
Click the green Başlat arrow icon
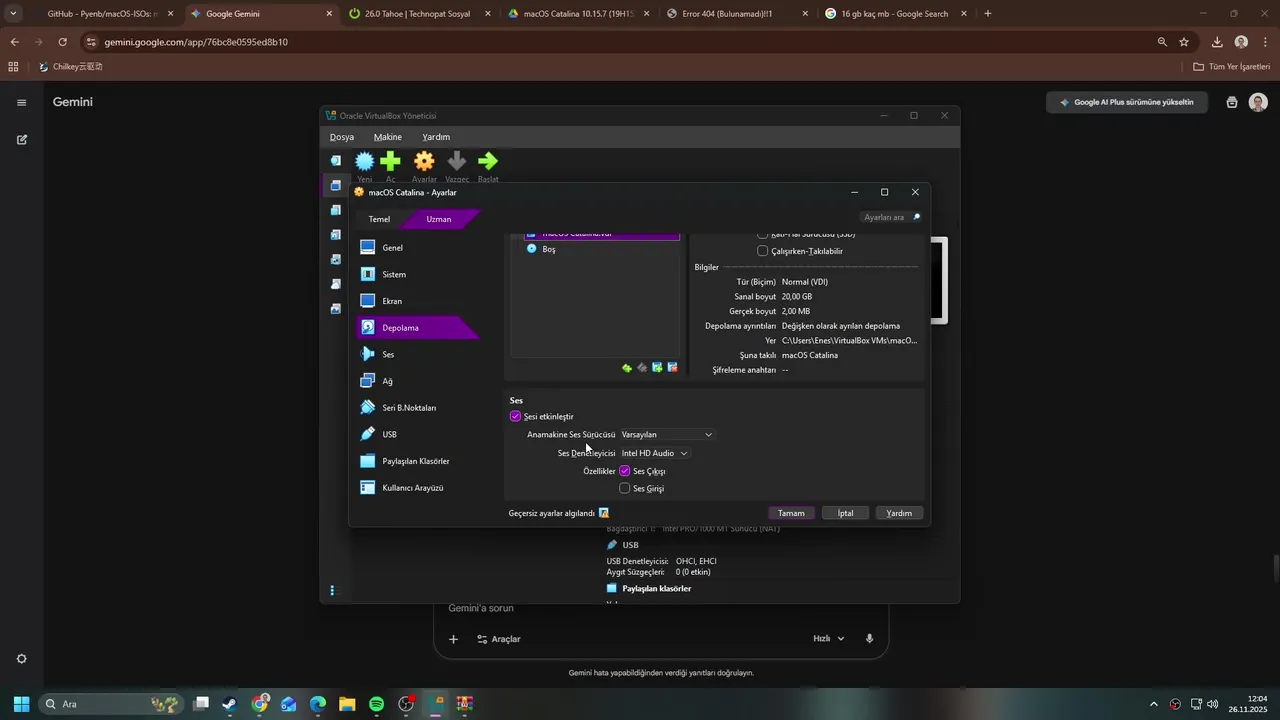point(488,161)
